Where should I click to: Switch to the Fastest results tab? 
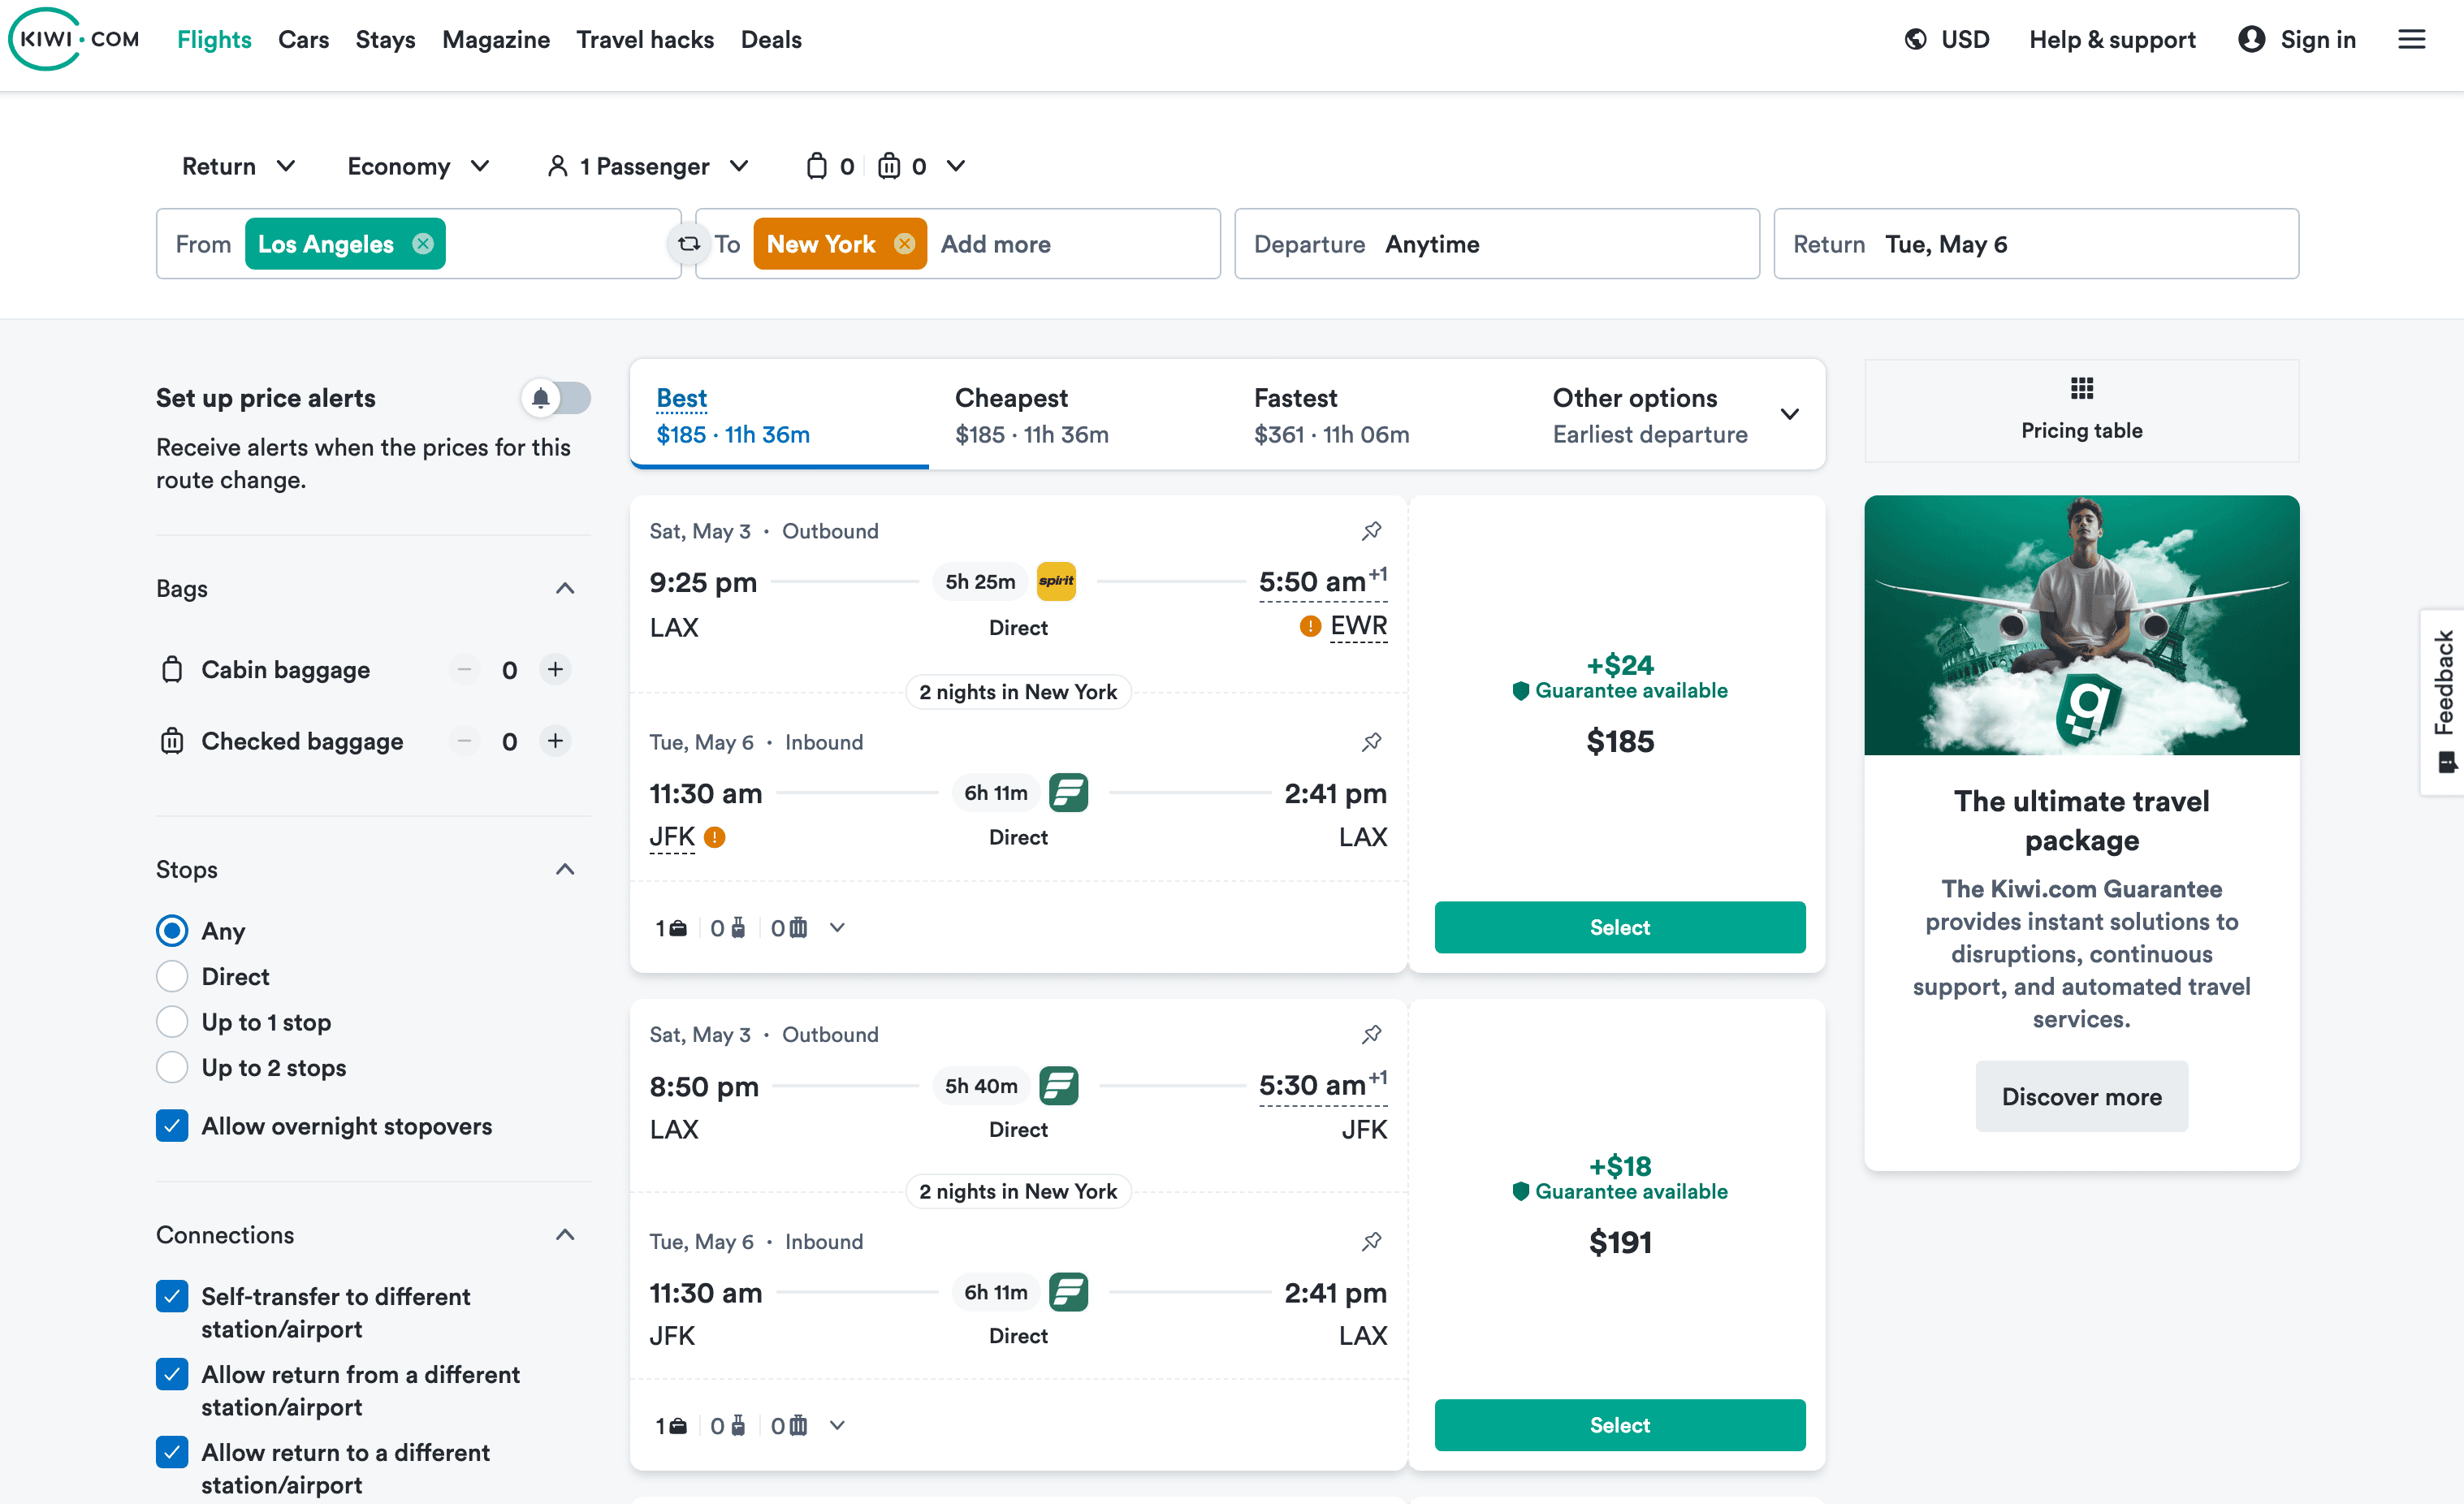tap(1330, 414)
